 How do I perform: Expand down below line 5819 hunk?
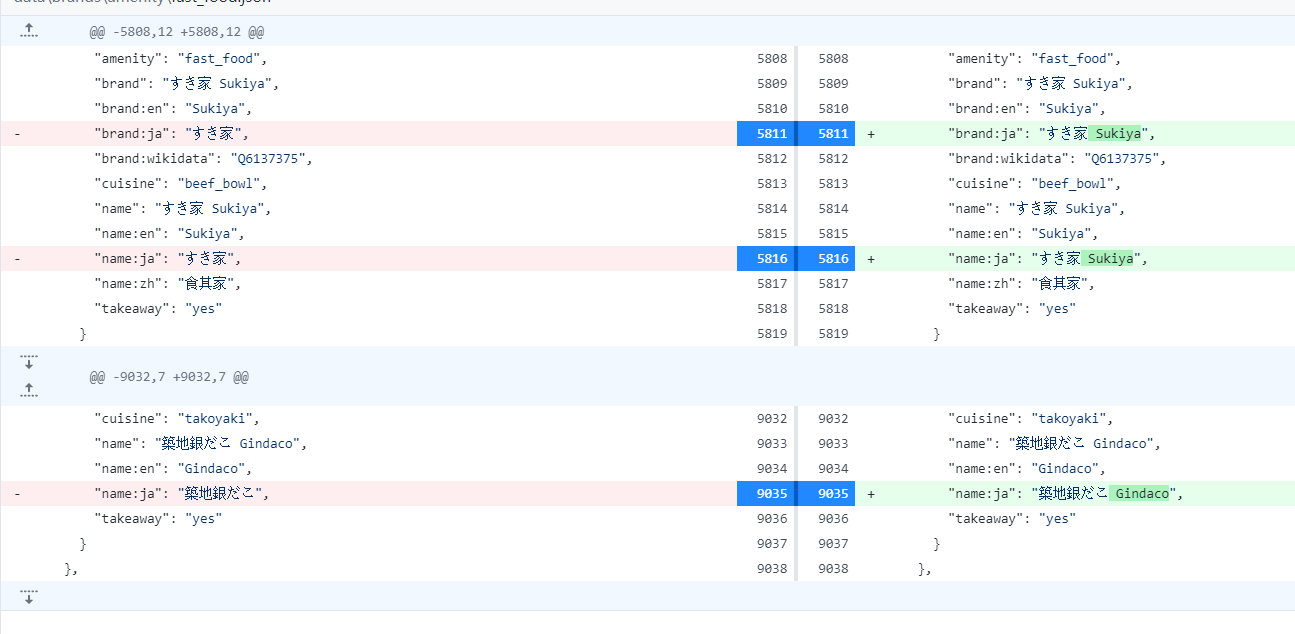point(29,361)
